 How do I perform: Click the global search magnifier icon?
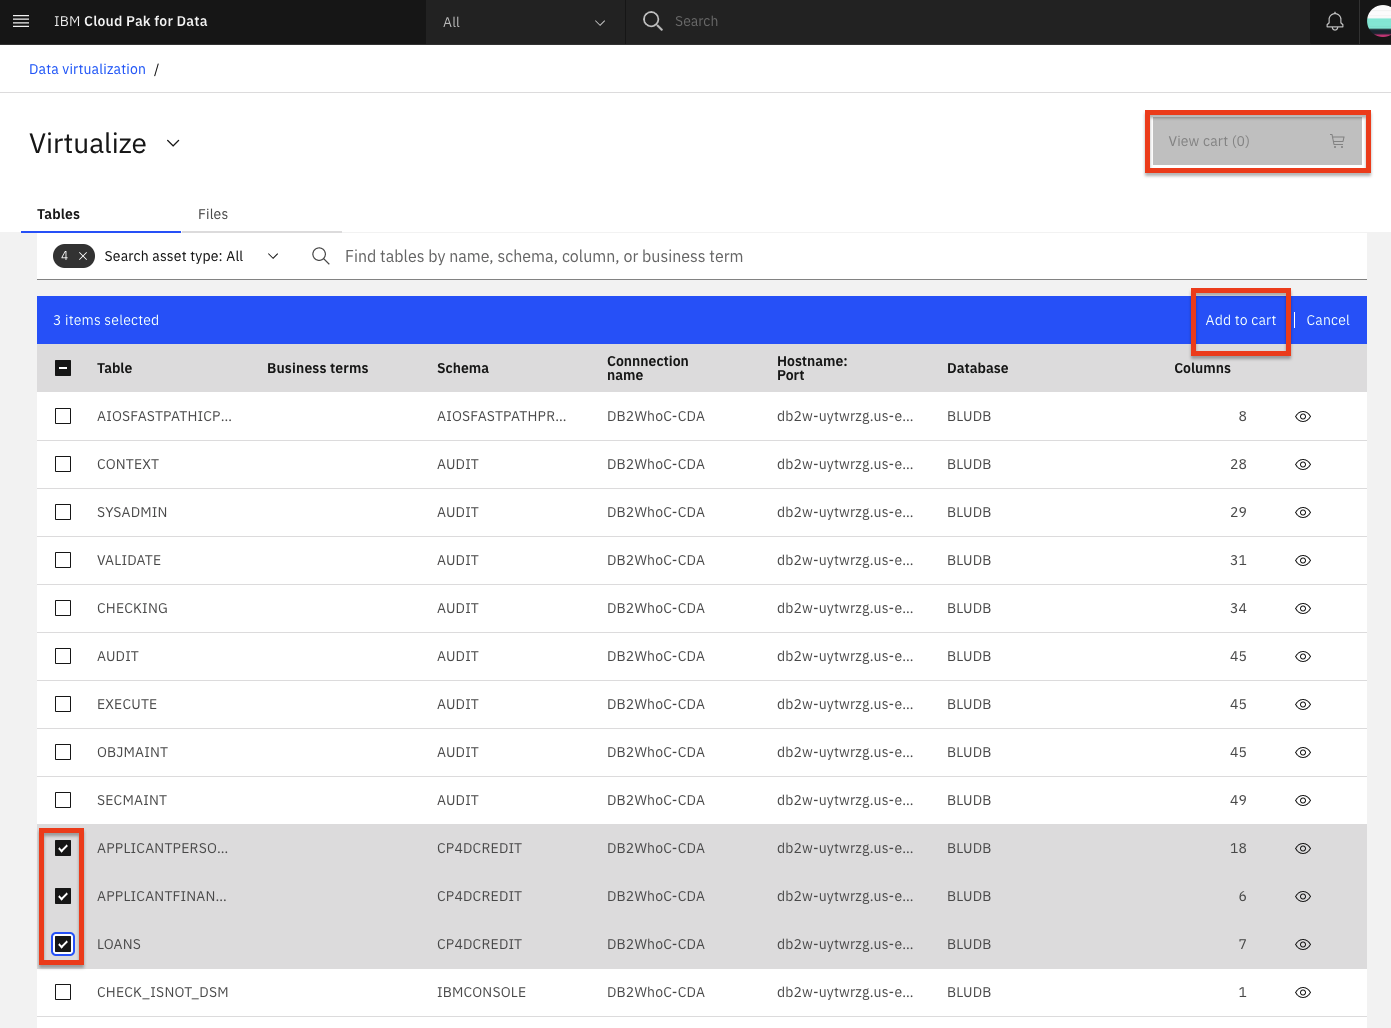[652, 21]
